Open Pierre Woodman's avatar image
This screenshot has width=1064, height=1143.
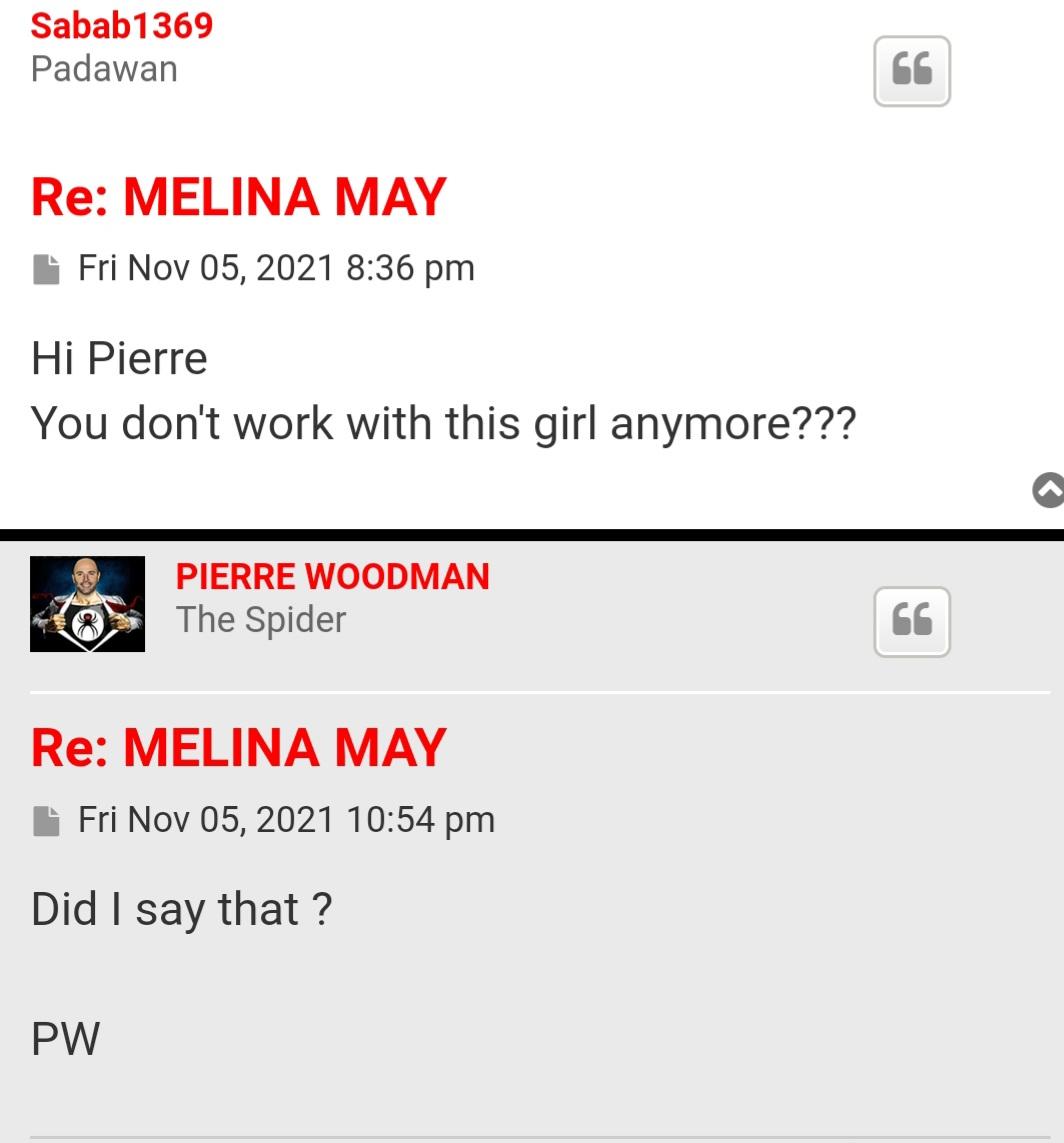[x=87, y=604]
